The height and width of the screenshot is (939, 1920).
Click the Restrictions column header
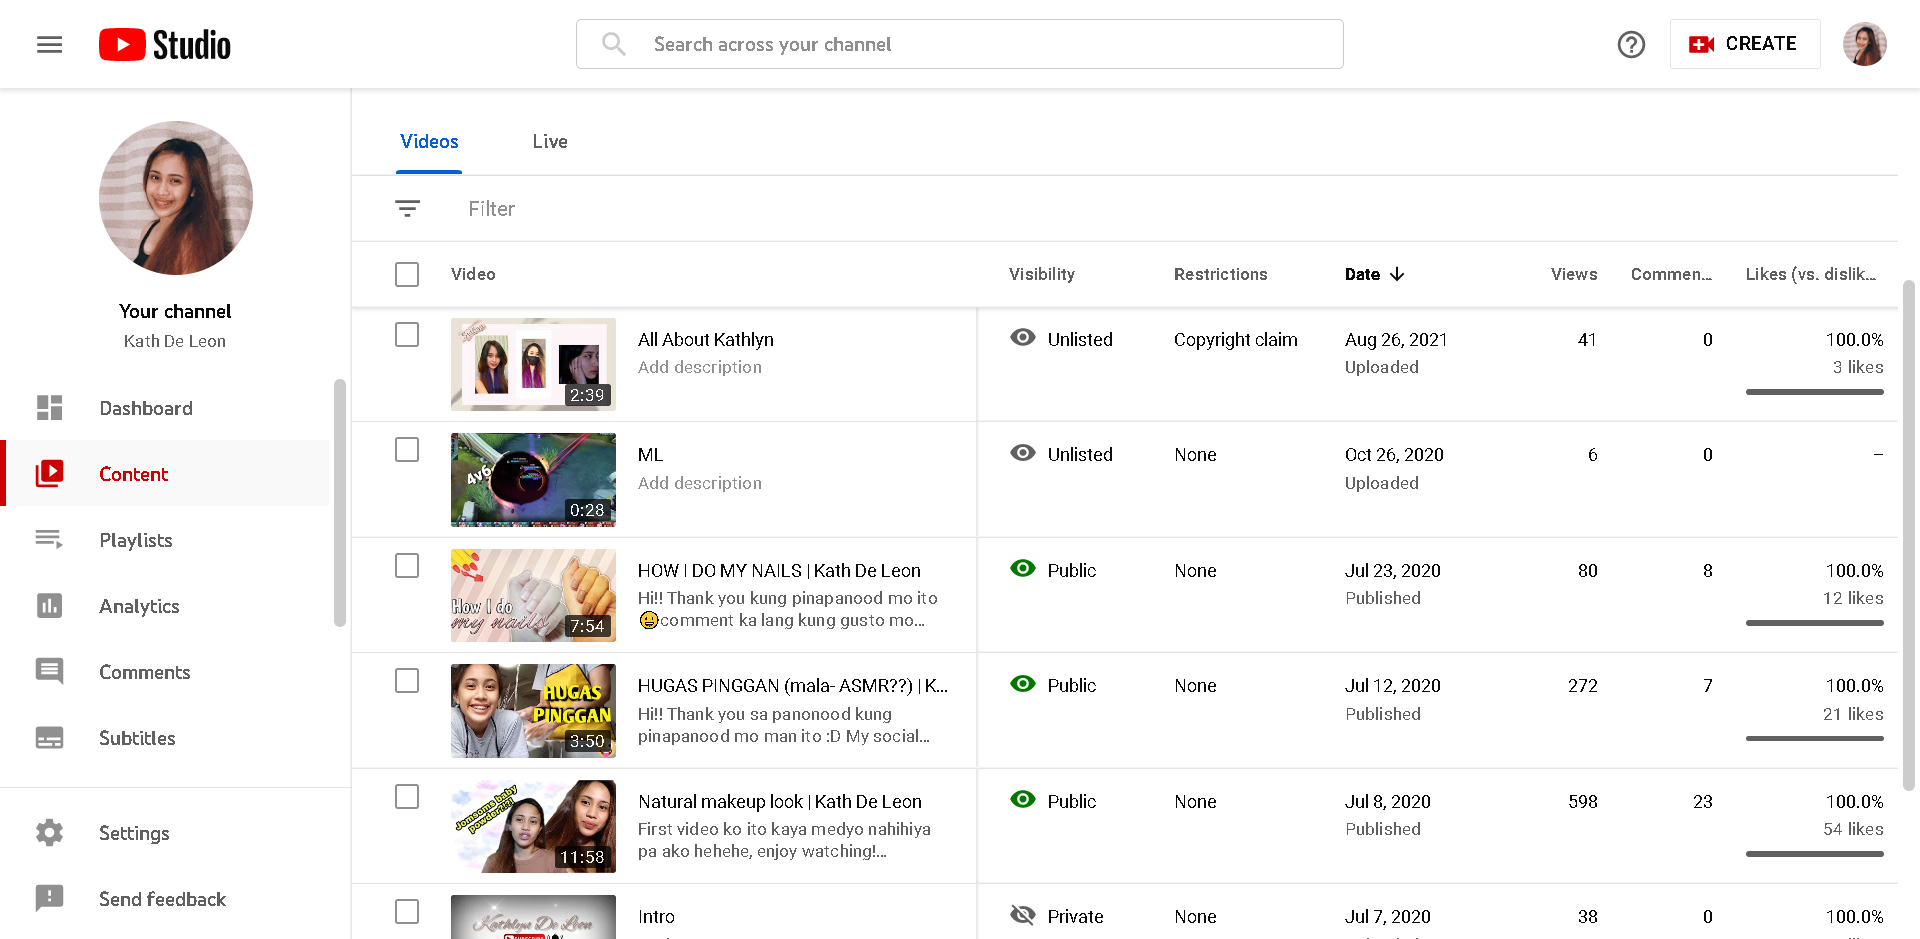click(1221, 274)
